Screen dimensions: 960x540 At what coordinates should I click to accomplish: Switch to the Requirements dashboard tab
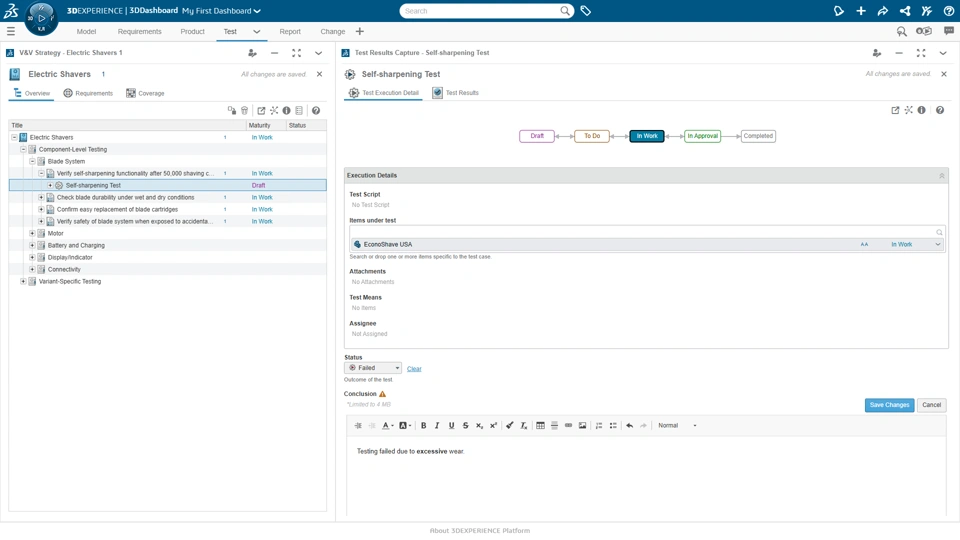pyautogui.click(x=140, y=31)
